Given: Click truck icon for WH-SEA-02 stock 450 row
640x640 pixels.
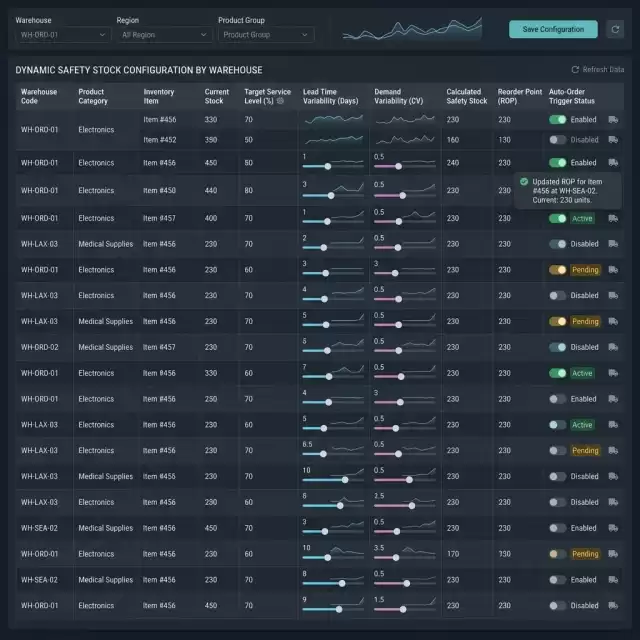Looking at the screenshot, I should (613, 528).
